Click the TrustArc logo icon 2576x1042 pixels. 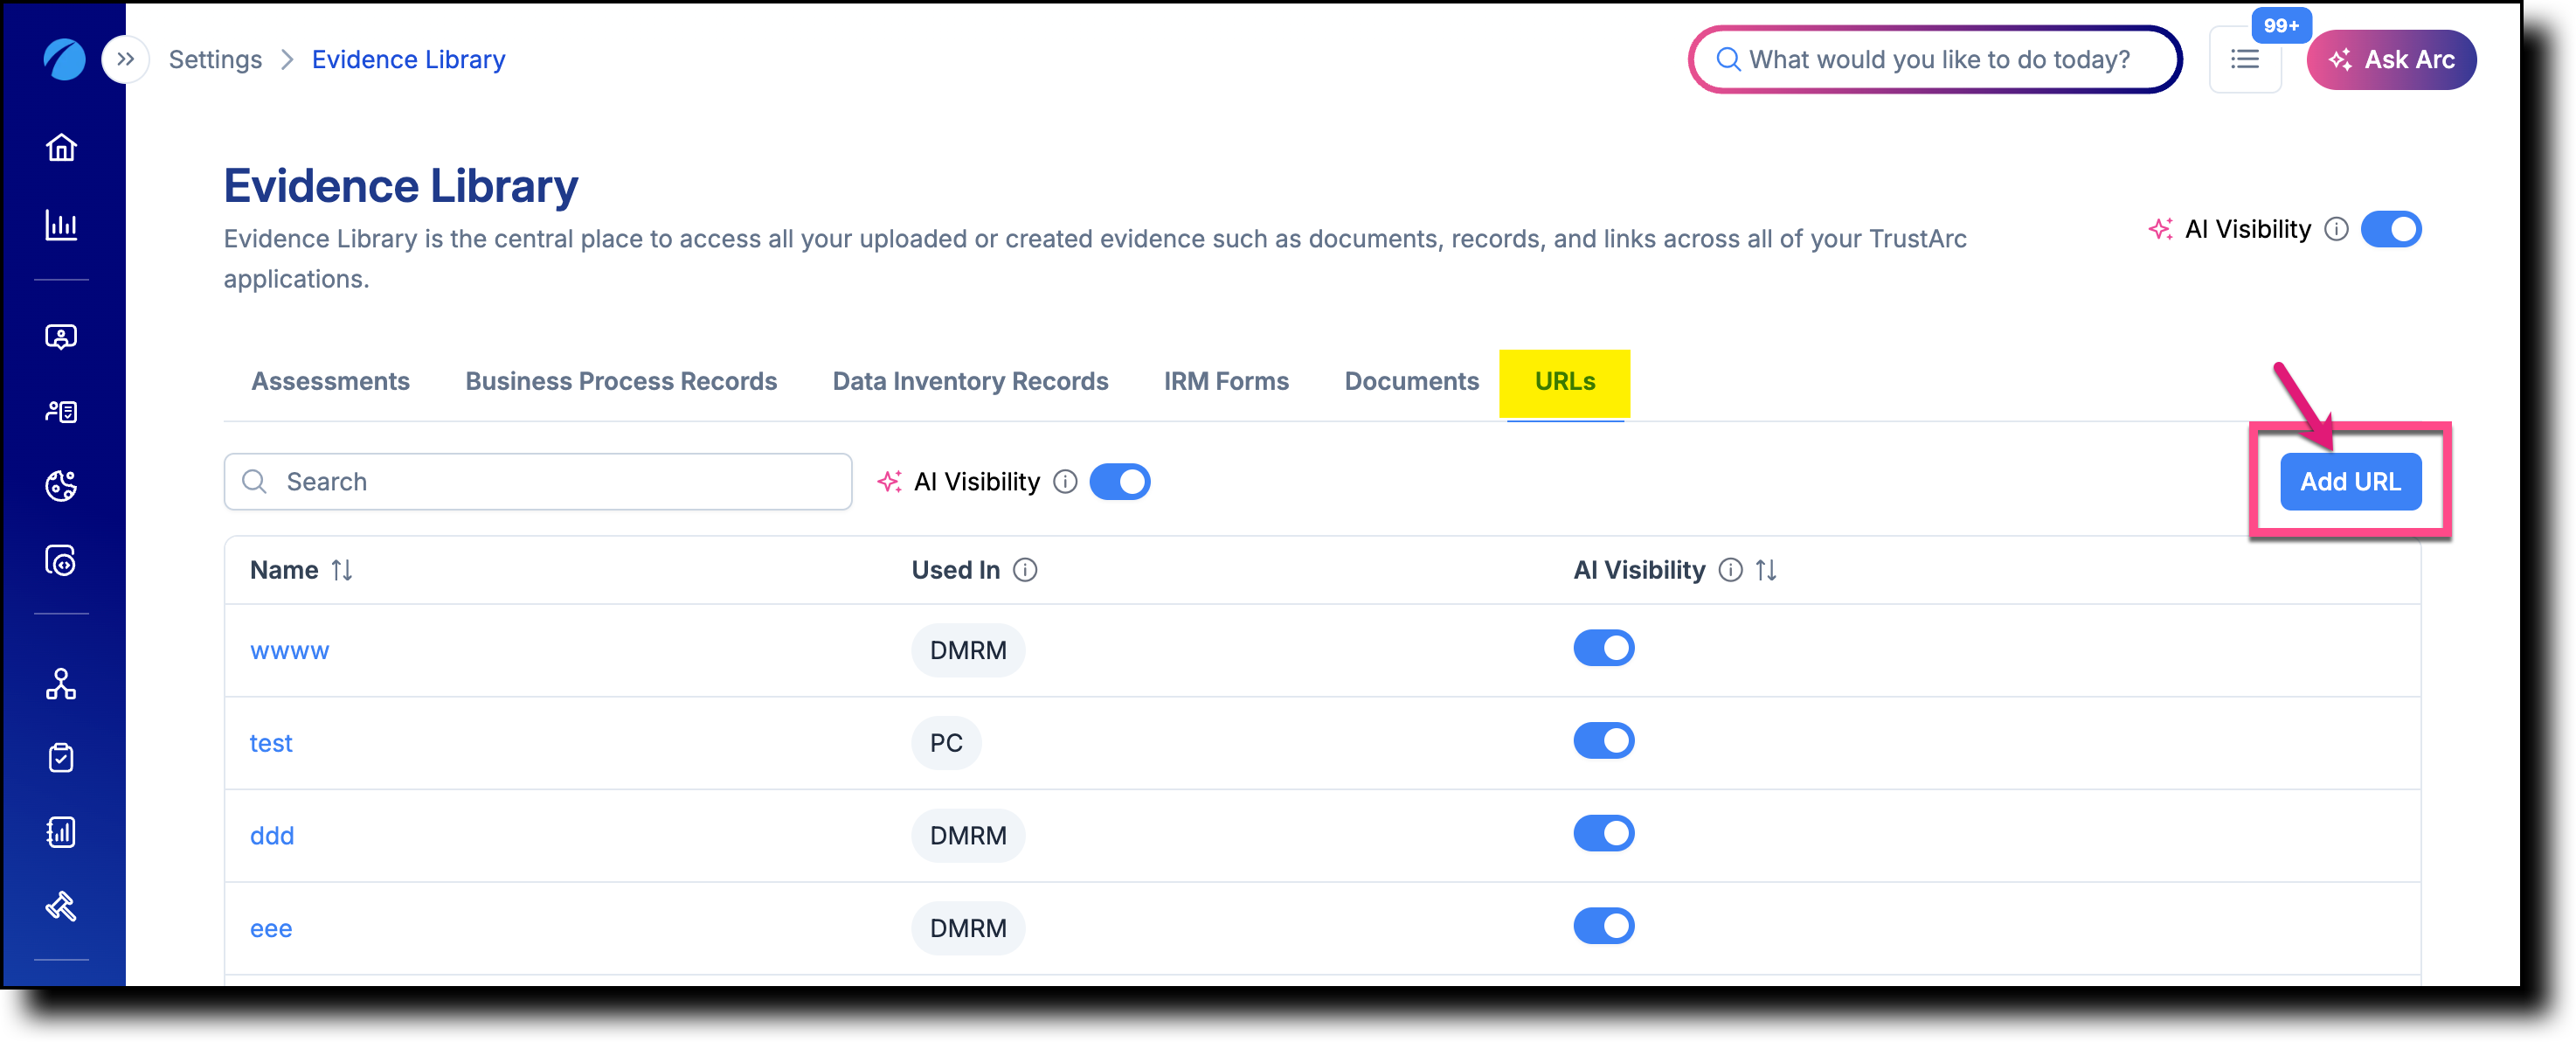point(64,60)
